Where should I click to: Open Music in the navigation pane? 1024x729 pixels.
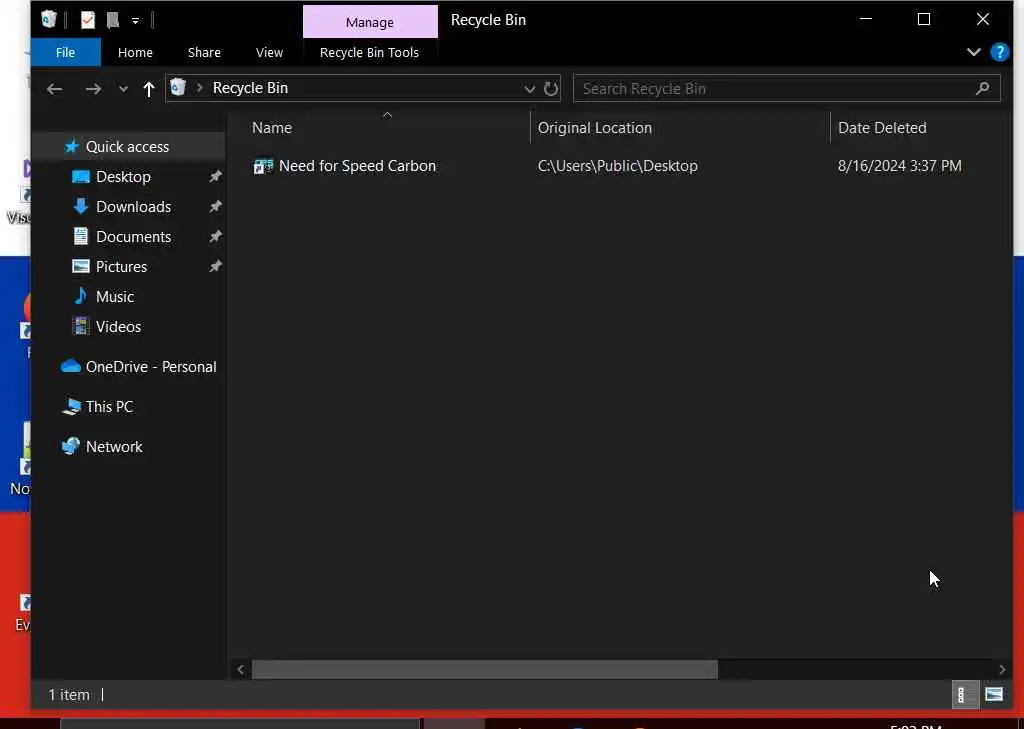[115, 297]
